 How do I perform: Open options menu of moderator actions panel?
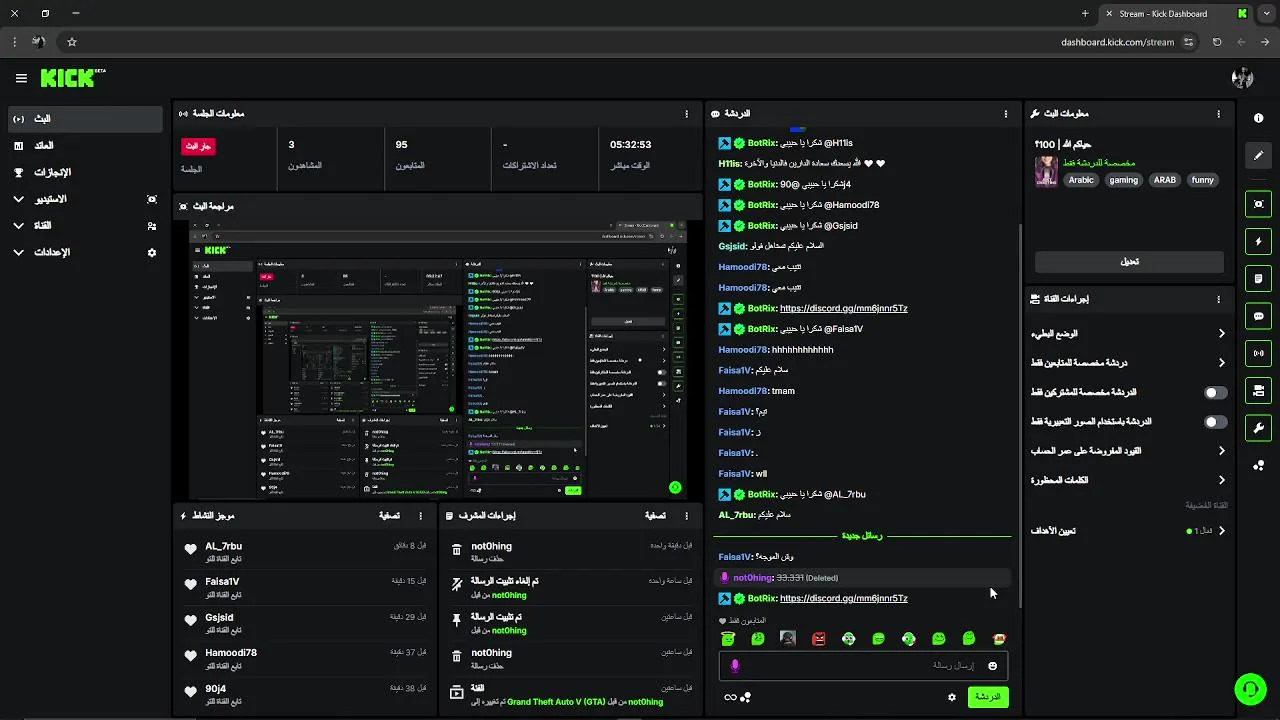[686, 516]
